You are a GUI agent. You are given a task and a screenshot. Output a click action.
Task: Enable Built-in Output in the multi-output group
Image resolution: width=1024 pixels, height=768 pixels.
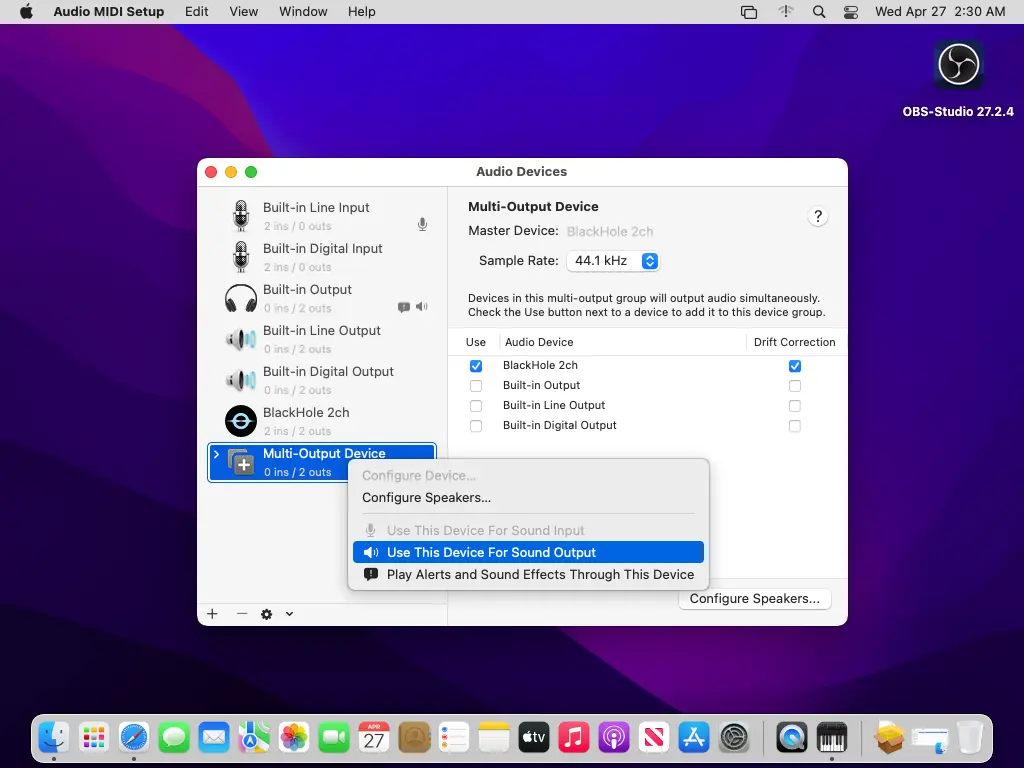point(475,385)
